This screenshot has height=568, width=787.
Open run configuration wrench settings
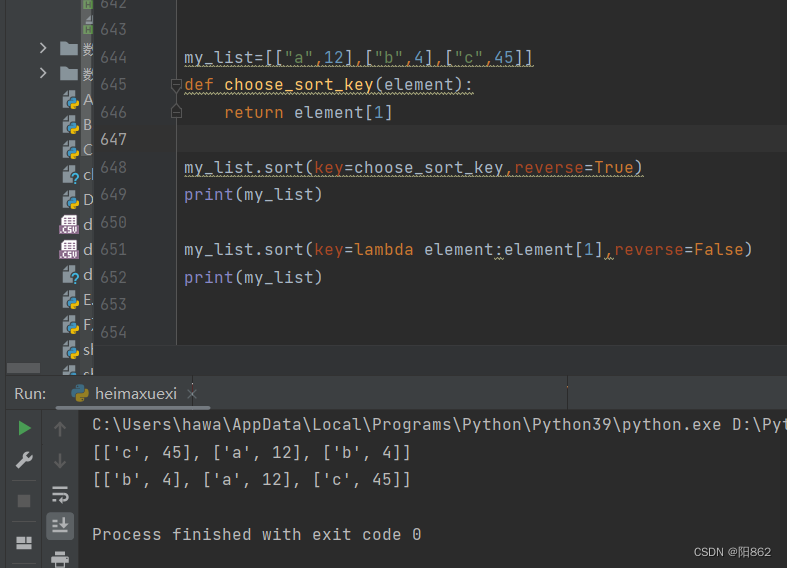pos(24,460)
